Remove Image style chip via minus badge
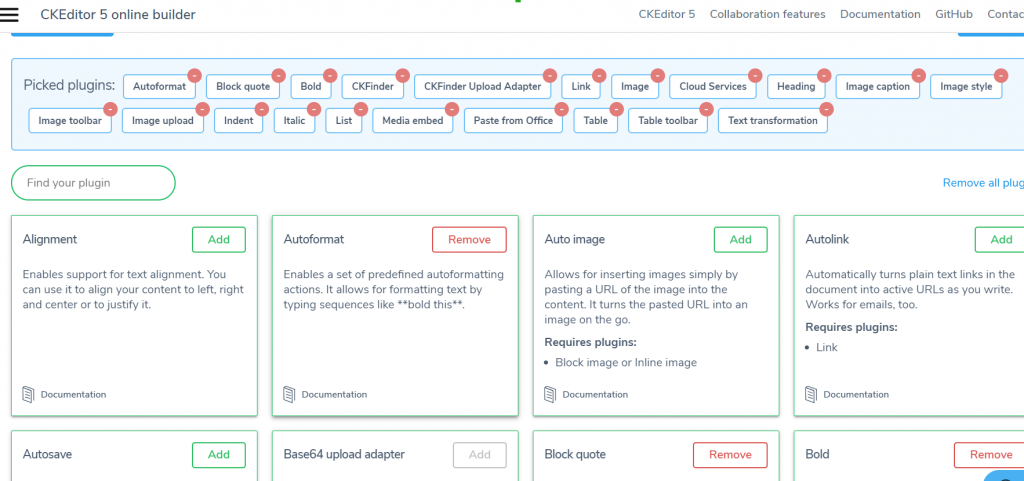Screen dimensions: 1024x481 tap(1001, 75)
